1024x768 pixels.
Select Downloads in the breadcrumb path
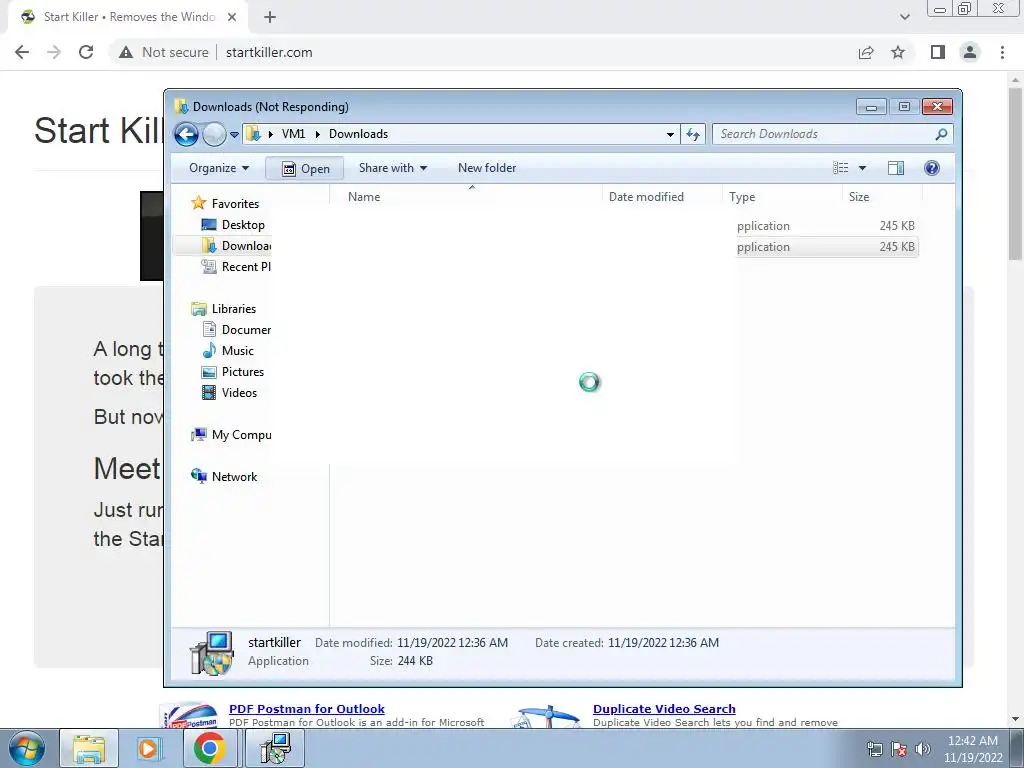coord(358,134)
